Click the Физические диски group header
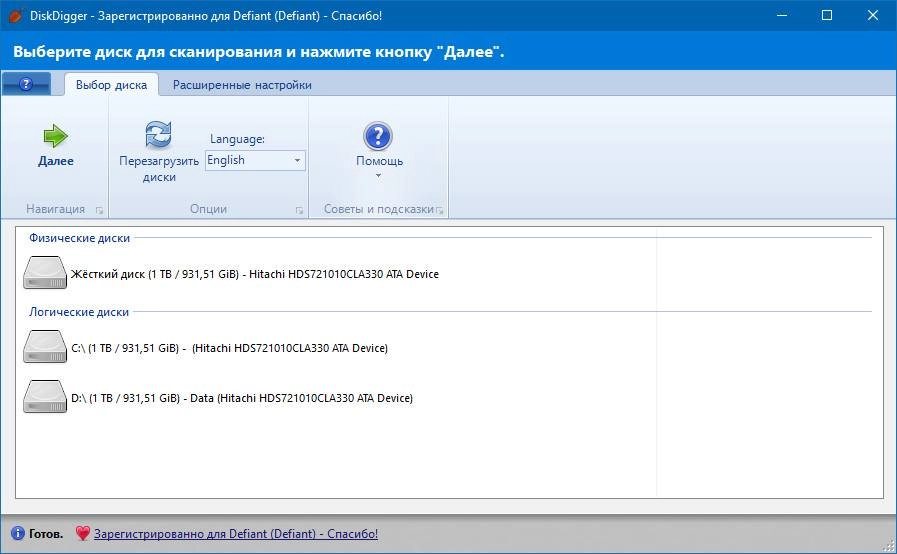 point(80,238)
